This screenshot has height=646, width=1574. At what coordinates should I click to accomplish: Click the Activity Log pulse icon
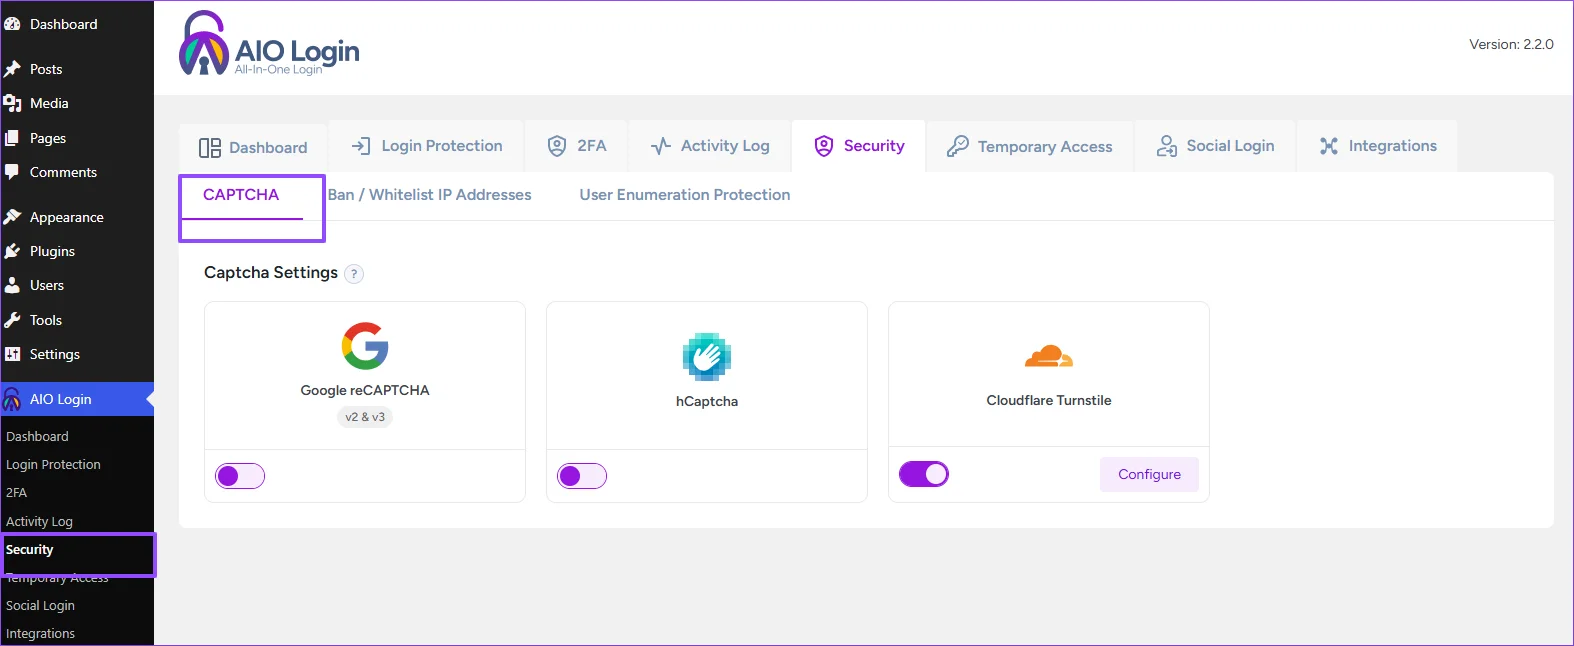click(661, 146)
